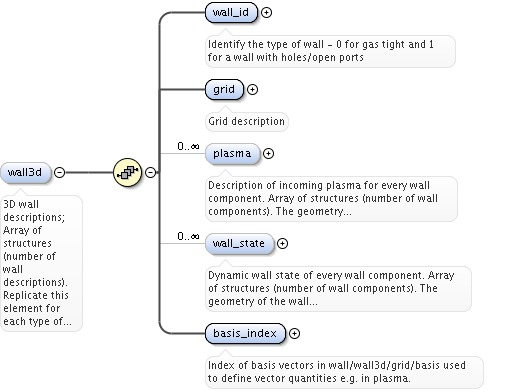Expand the grid element plus icon
The width and height of the screenshot is (507, 392).
click(x=252, y=90)
